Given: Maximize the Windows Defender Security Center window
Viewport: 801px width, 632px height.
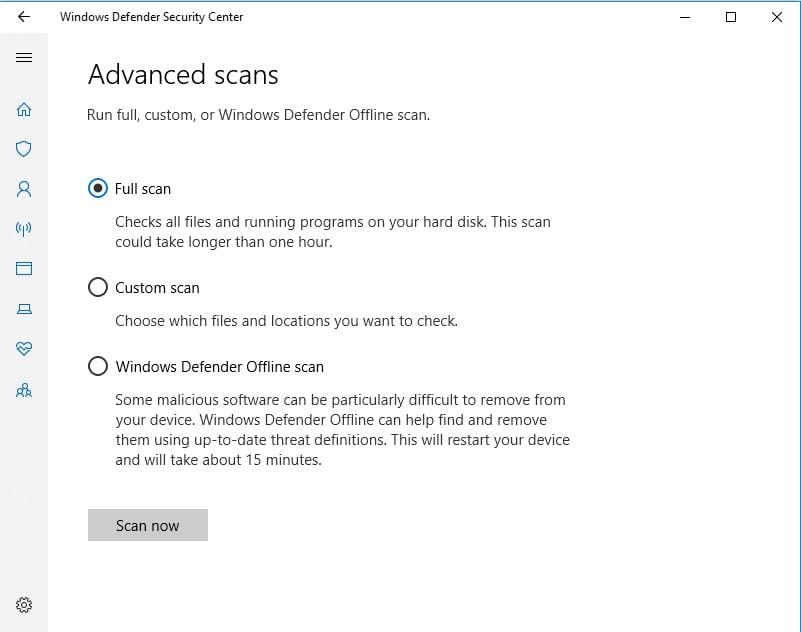Looking at the screenshot, I should click(731, 17).
